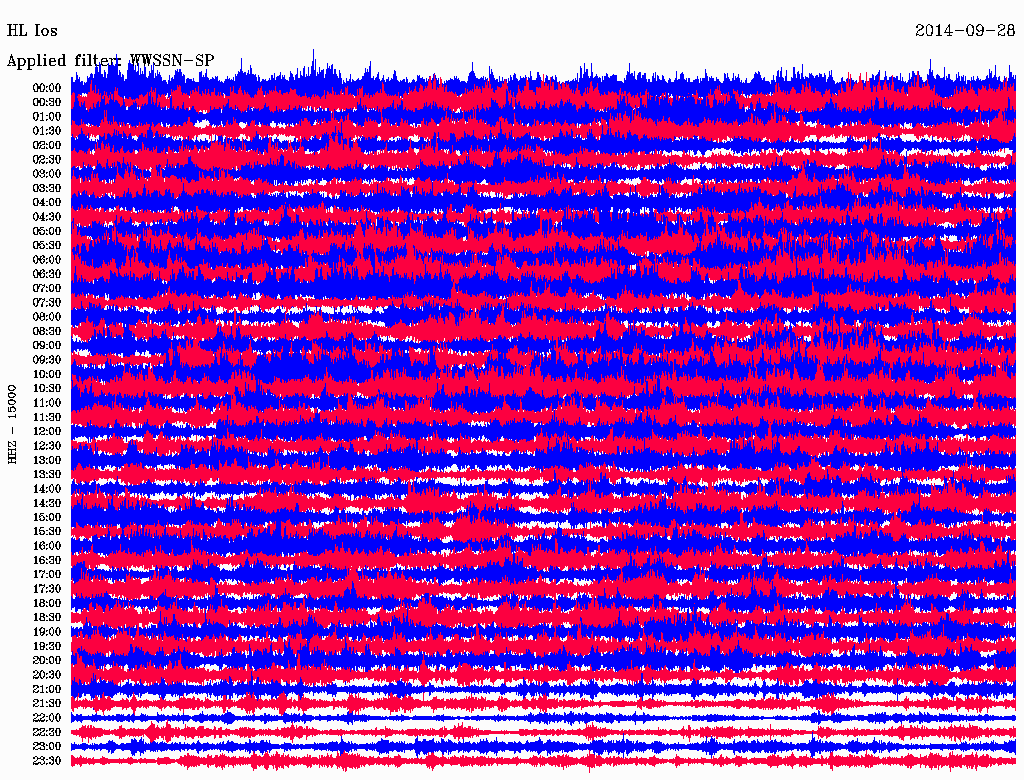Select the 12:00 time label

(x=46, y=431)
